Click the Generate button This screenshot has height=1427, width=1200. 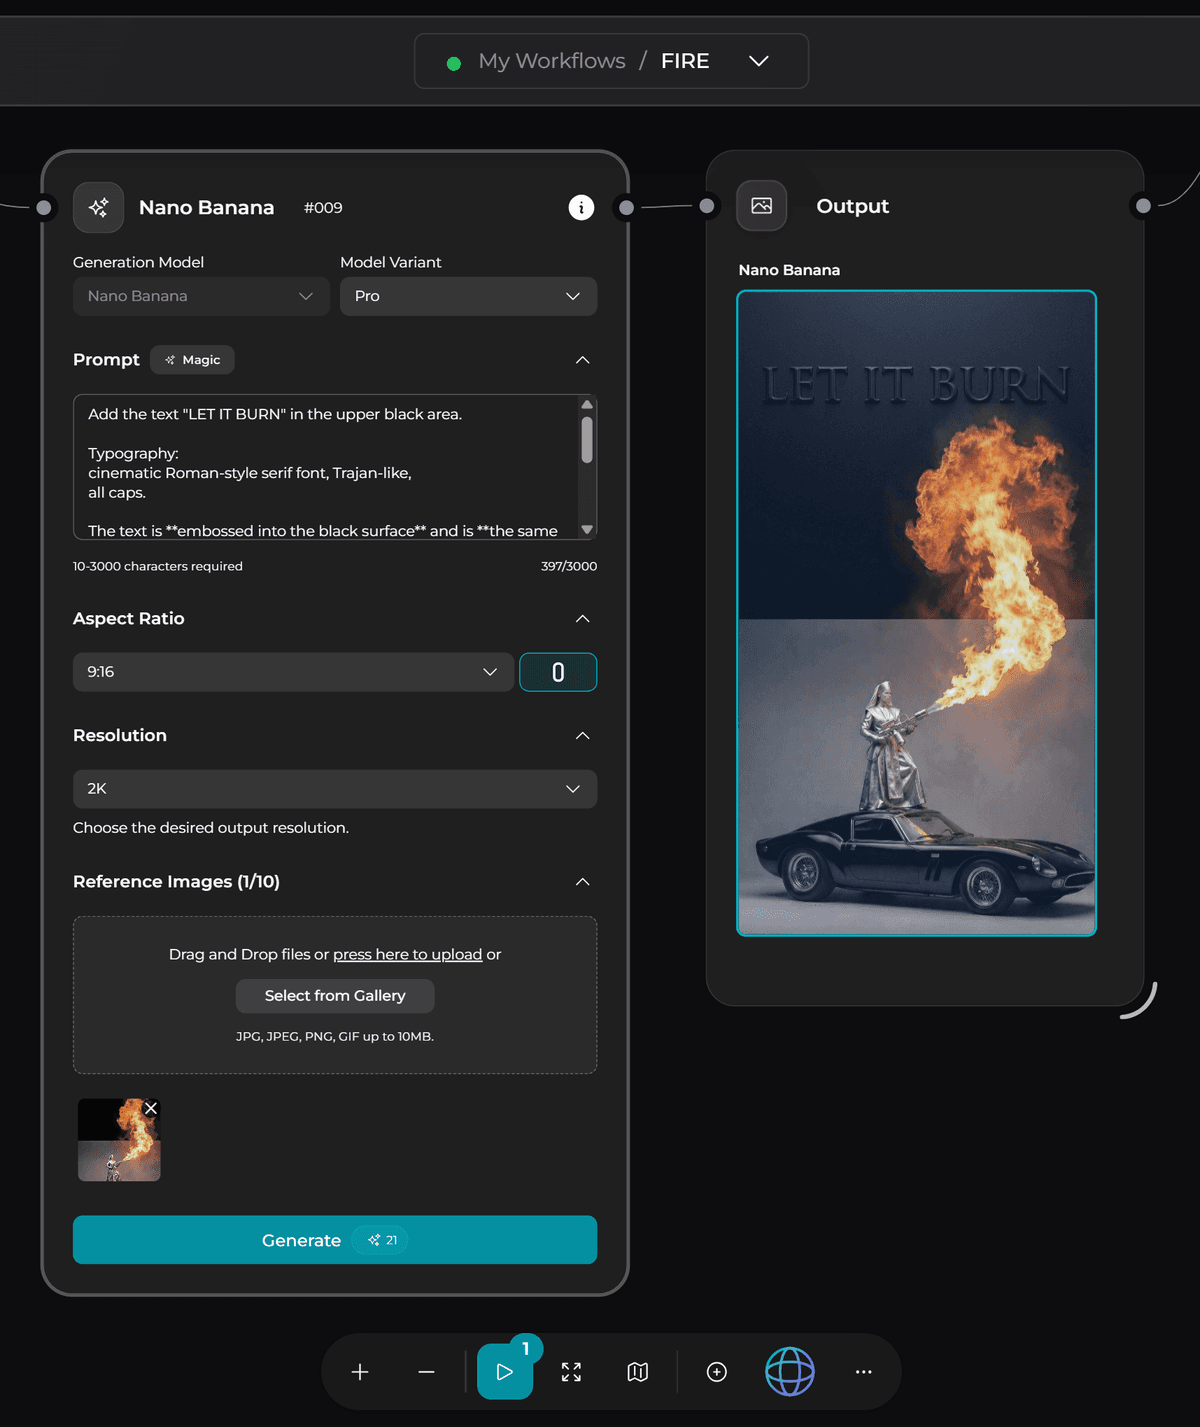coord(334,1240)
